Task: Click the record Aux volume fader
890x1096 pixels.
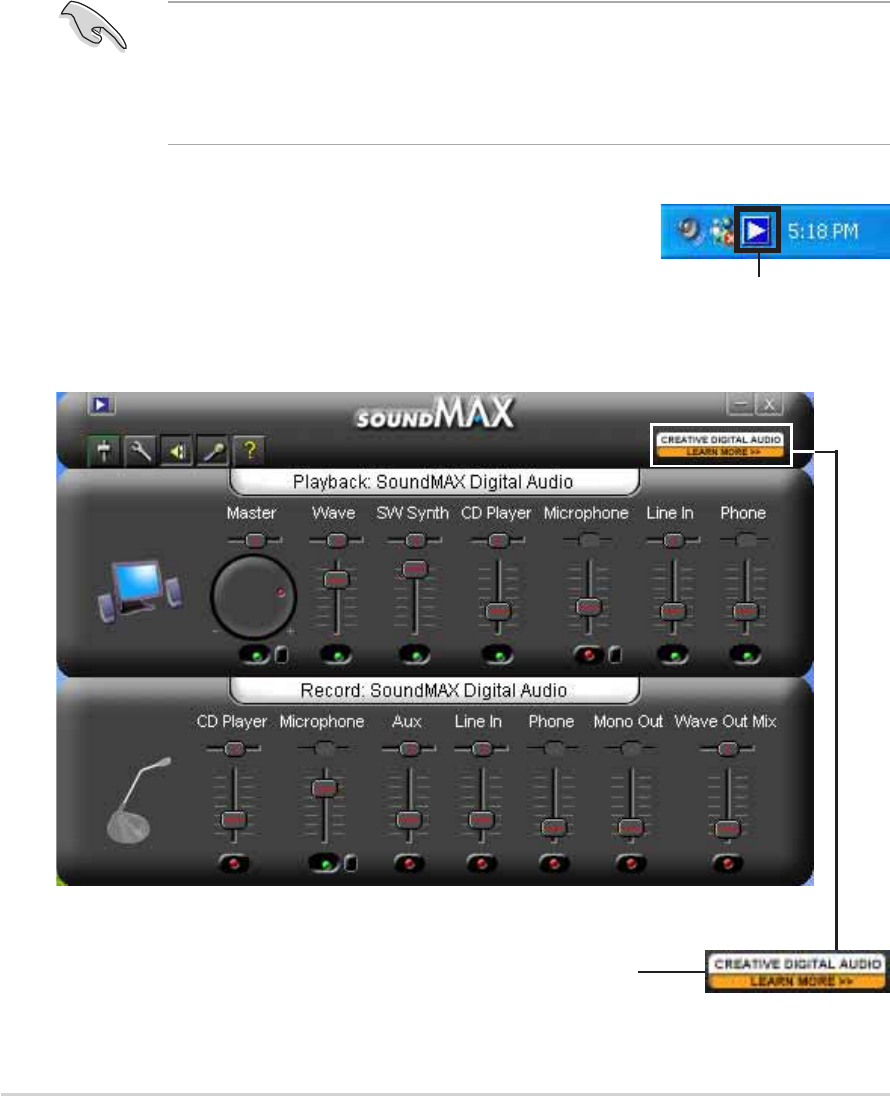Action: (x=408, y=819)
